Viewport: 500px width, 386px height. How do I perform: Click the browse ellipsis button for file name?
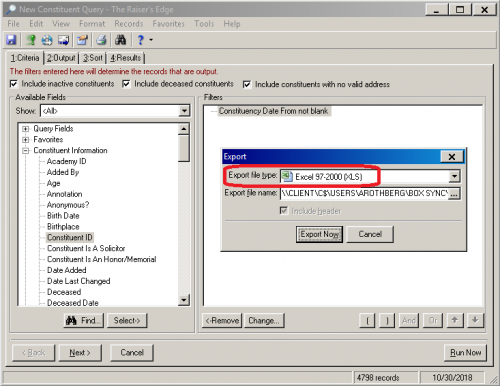tap(454, 194)
